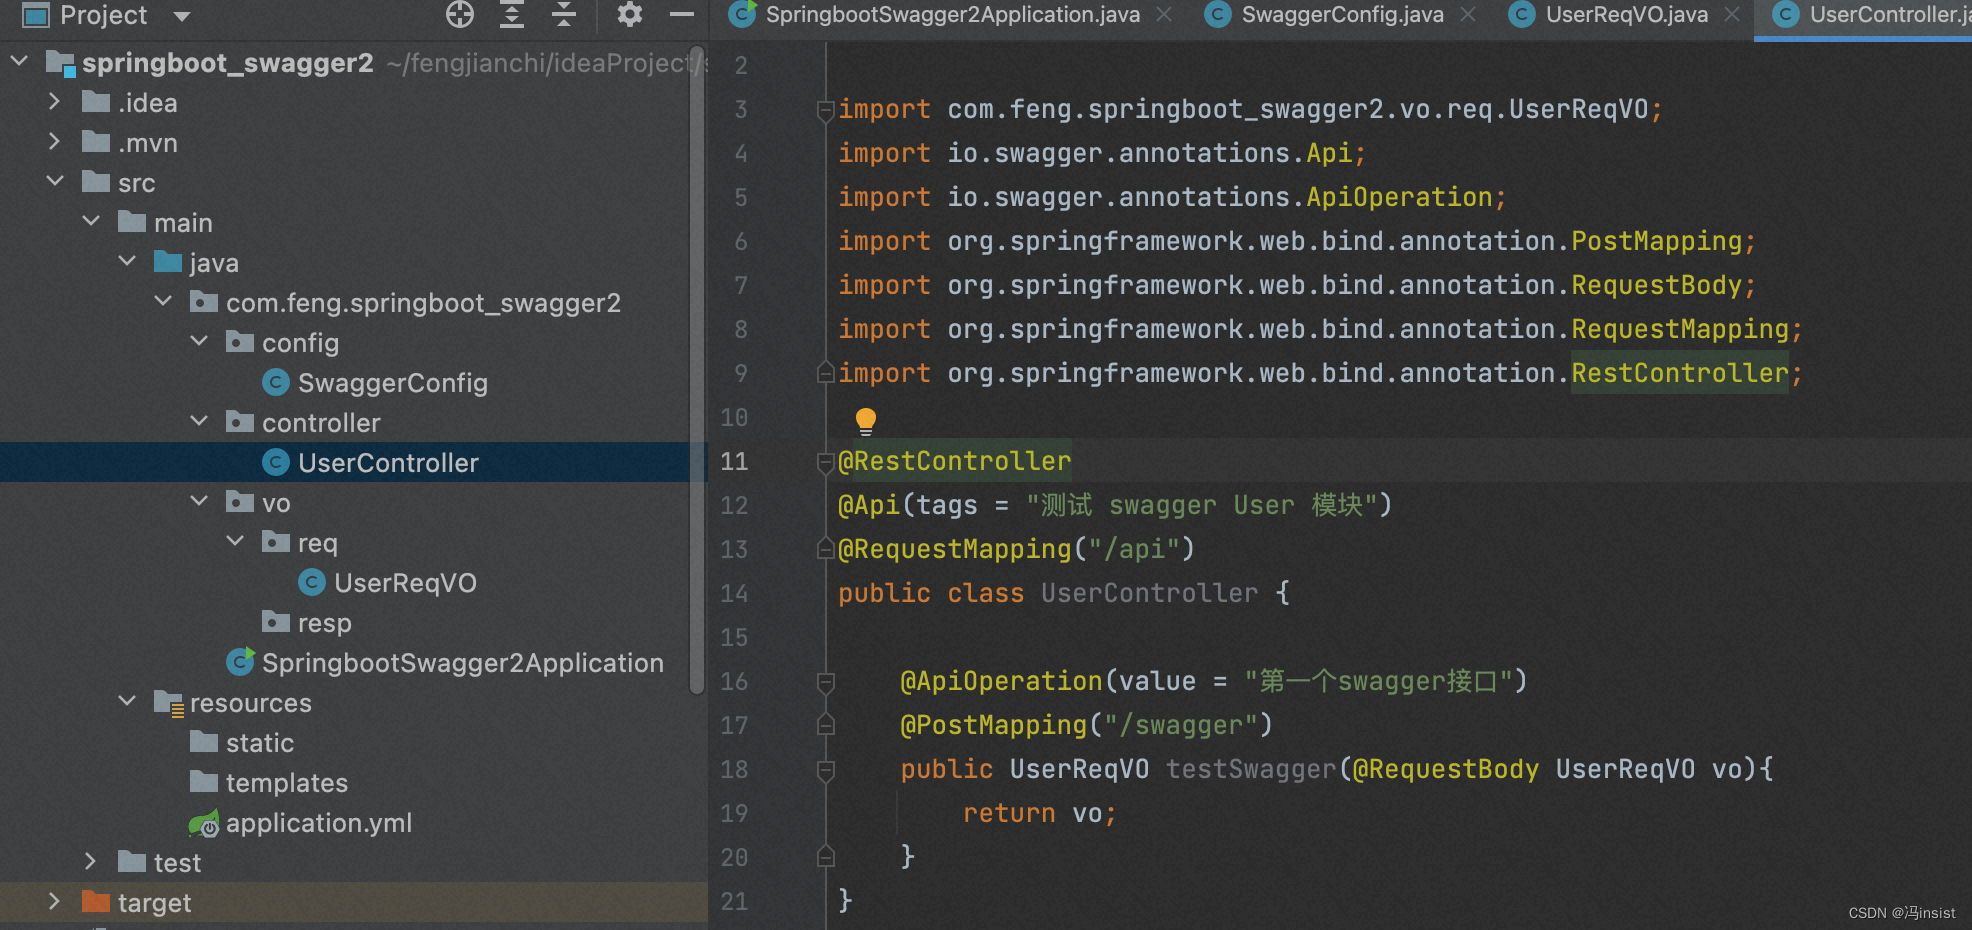Click the class icon next to SwaggerConfig
This screenshot has height=930, width=1972.
(276, 382)
